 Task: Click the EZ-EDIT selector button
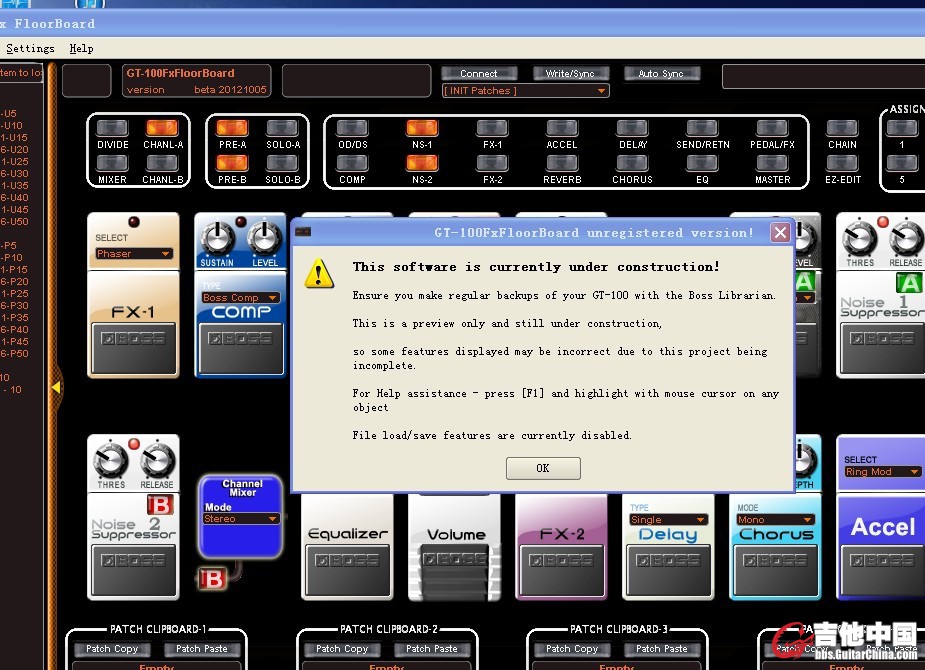click(x=842, y=163)
